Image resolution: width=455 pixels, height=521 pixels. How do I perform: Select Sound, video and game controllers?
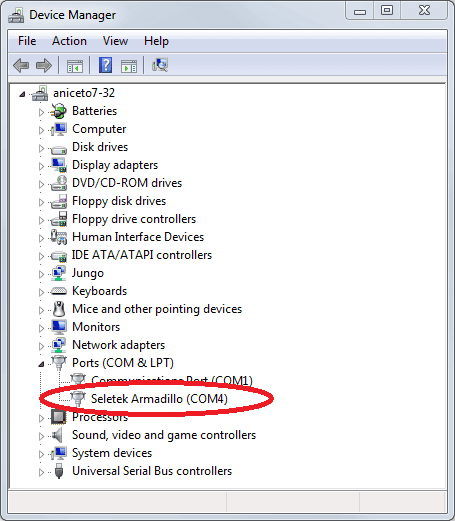164,435
